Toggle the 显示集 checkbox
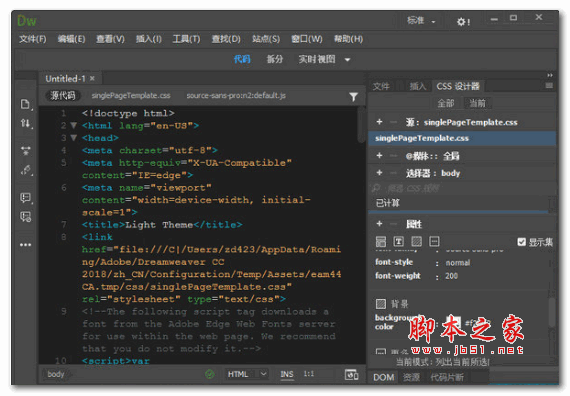Image resolution: width=570 pixels, height=396 pixels. [x=522, y=242]
